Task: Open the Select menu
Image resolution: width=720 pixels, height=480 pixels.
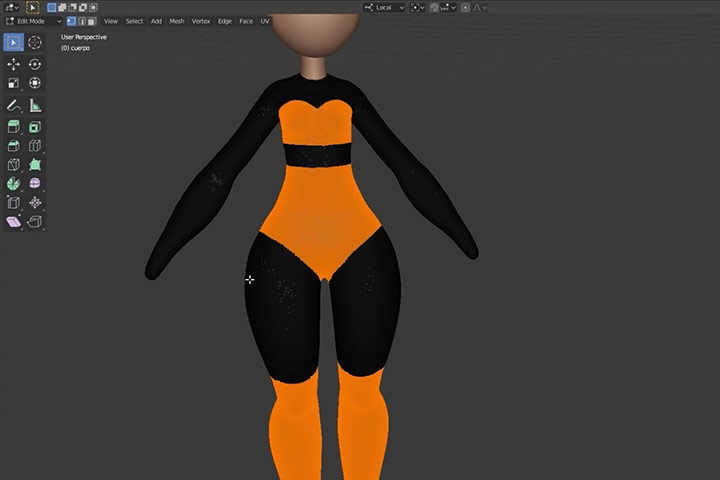Action: coord(134,21)
